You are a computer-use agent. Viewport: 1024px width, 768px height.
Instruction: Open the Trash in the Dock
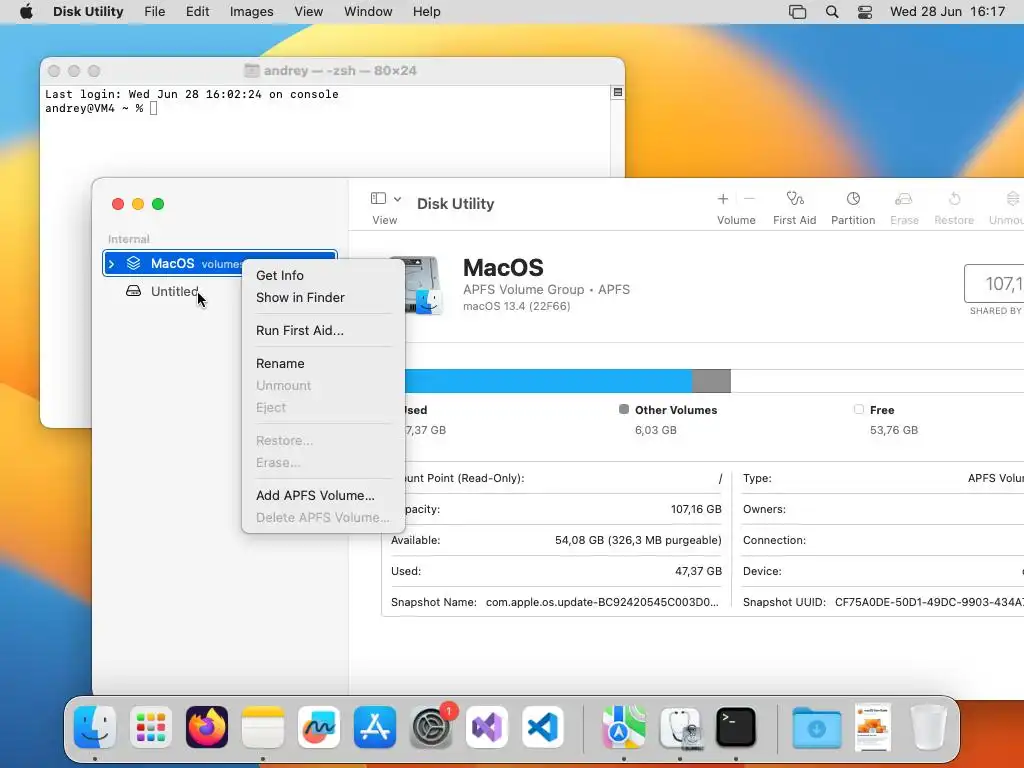pos(929,727)
